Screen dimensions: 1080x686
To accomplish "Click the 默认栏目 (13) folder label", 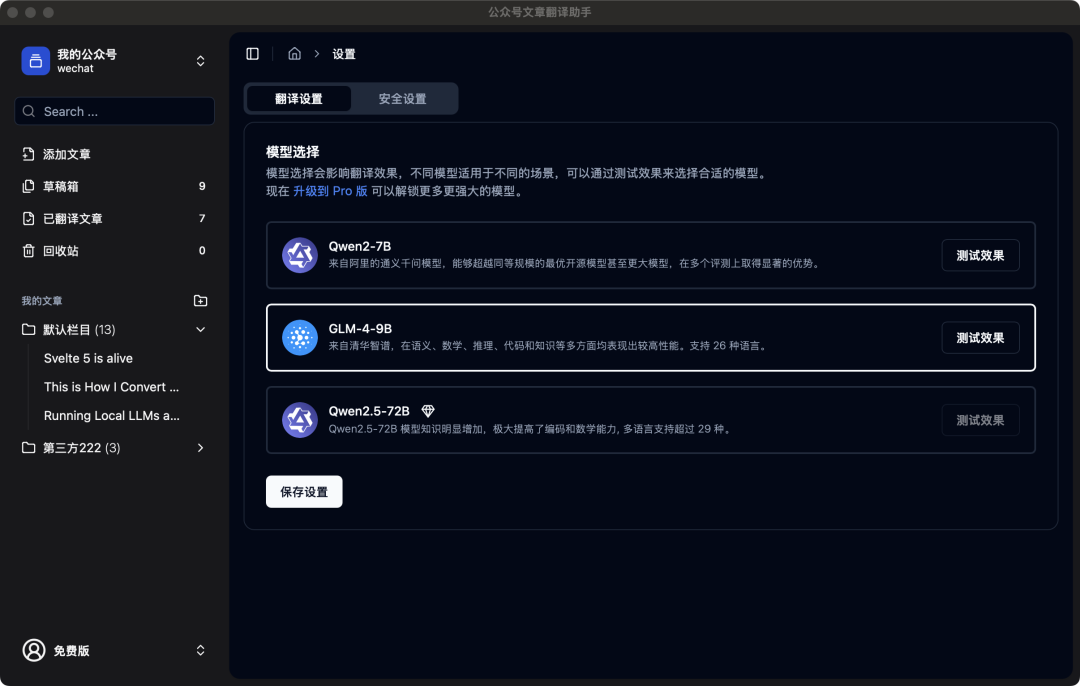I will [79, 329].
